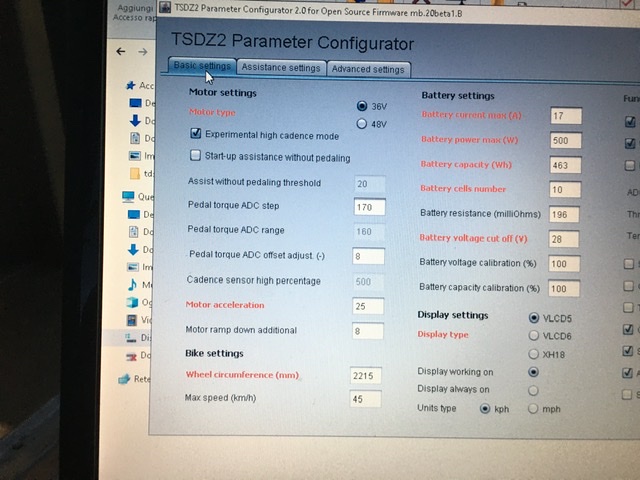
Task: Select 48V motor type
Action: pos(362,124)
